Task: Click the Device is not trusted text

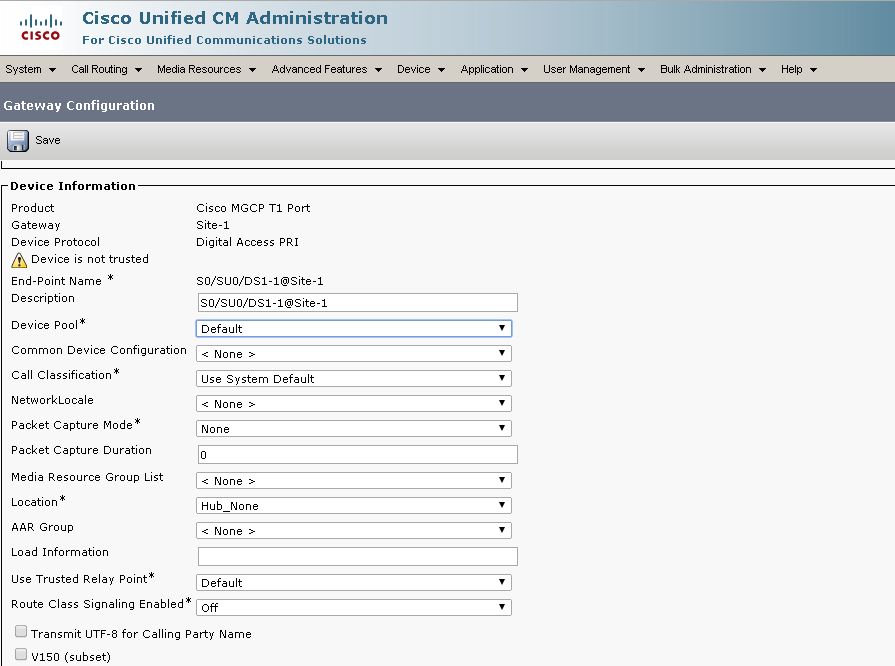Action: (x=90, y=259)
